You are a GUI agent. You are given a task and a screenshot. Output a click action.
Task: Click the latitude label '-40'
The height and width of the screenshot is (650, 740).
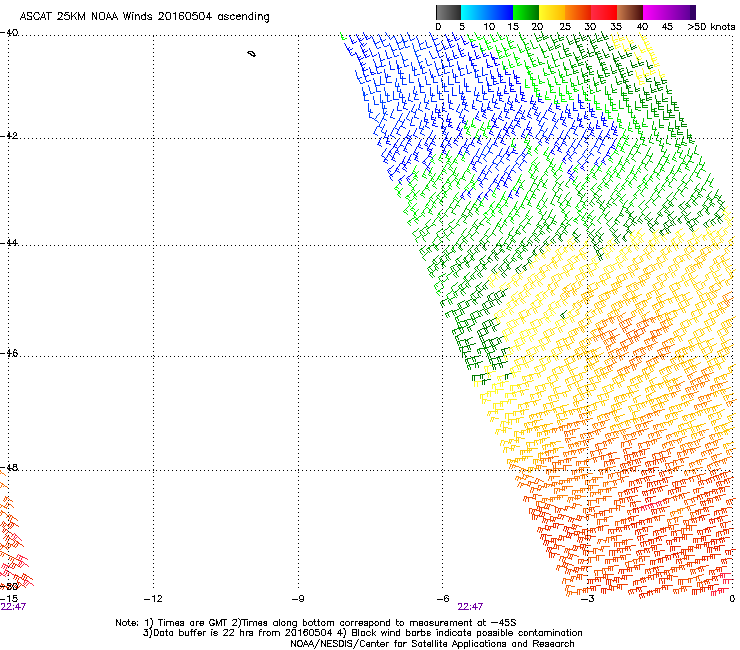pyautogui.click(x=9, y=33)
